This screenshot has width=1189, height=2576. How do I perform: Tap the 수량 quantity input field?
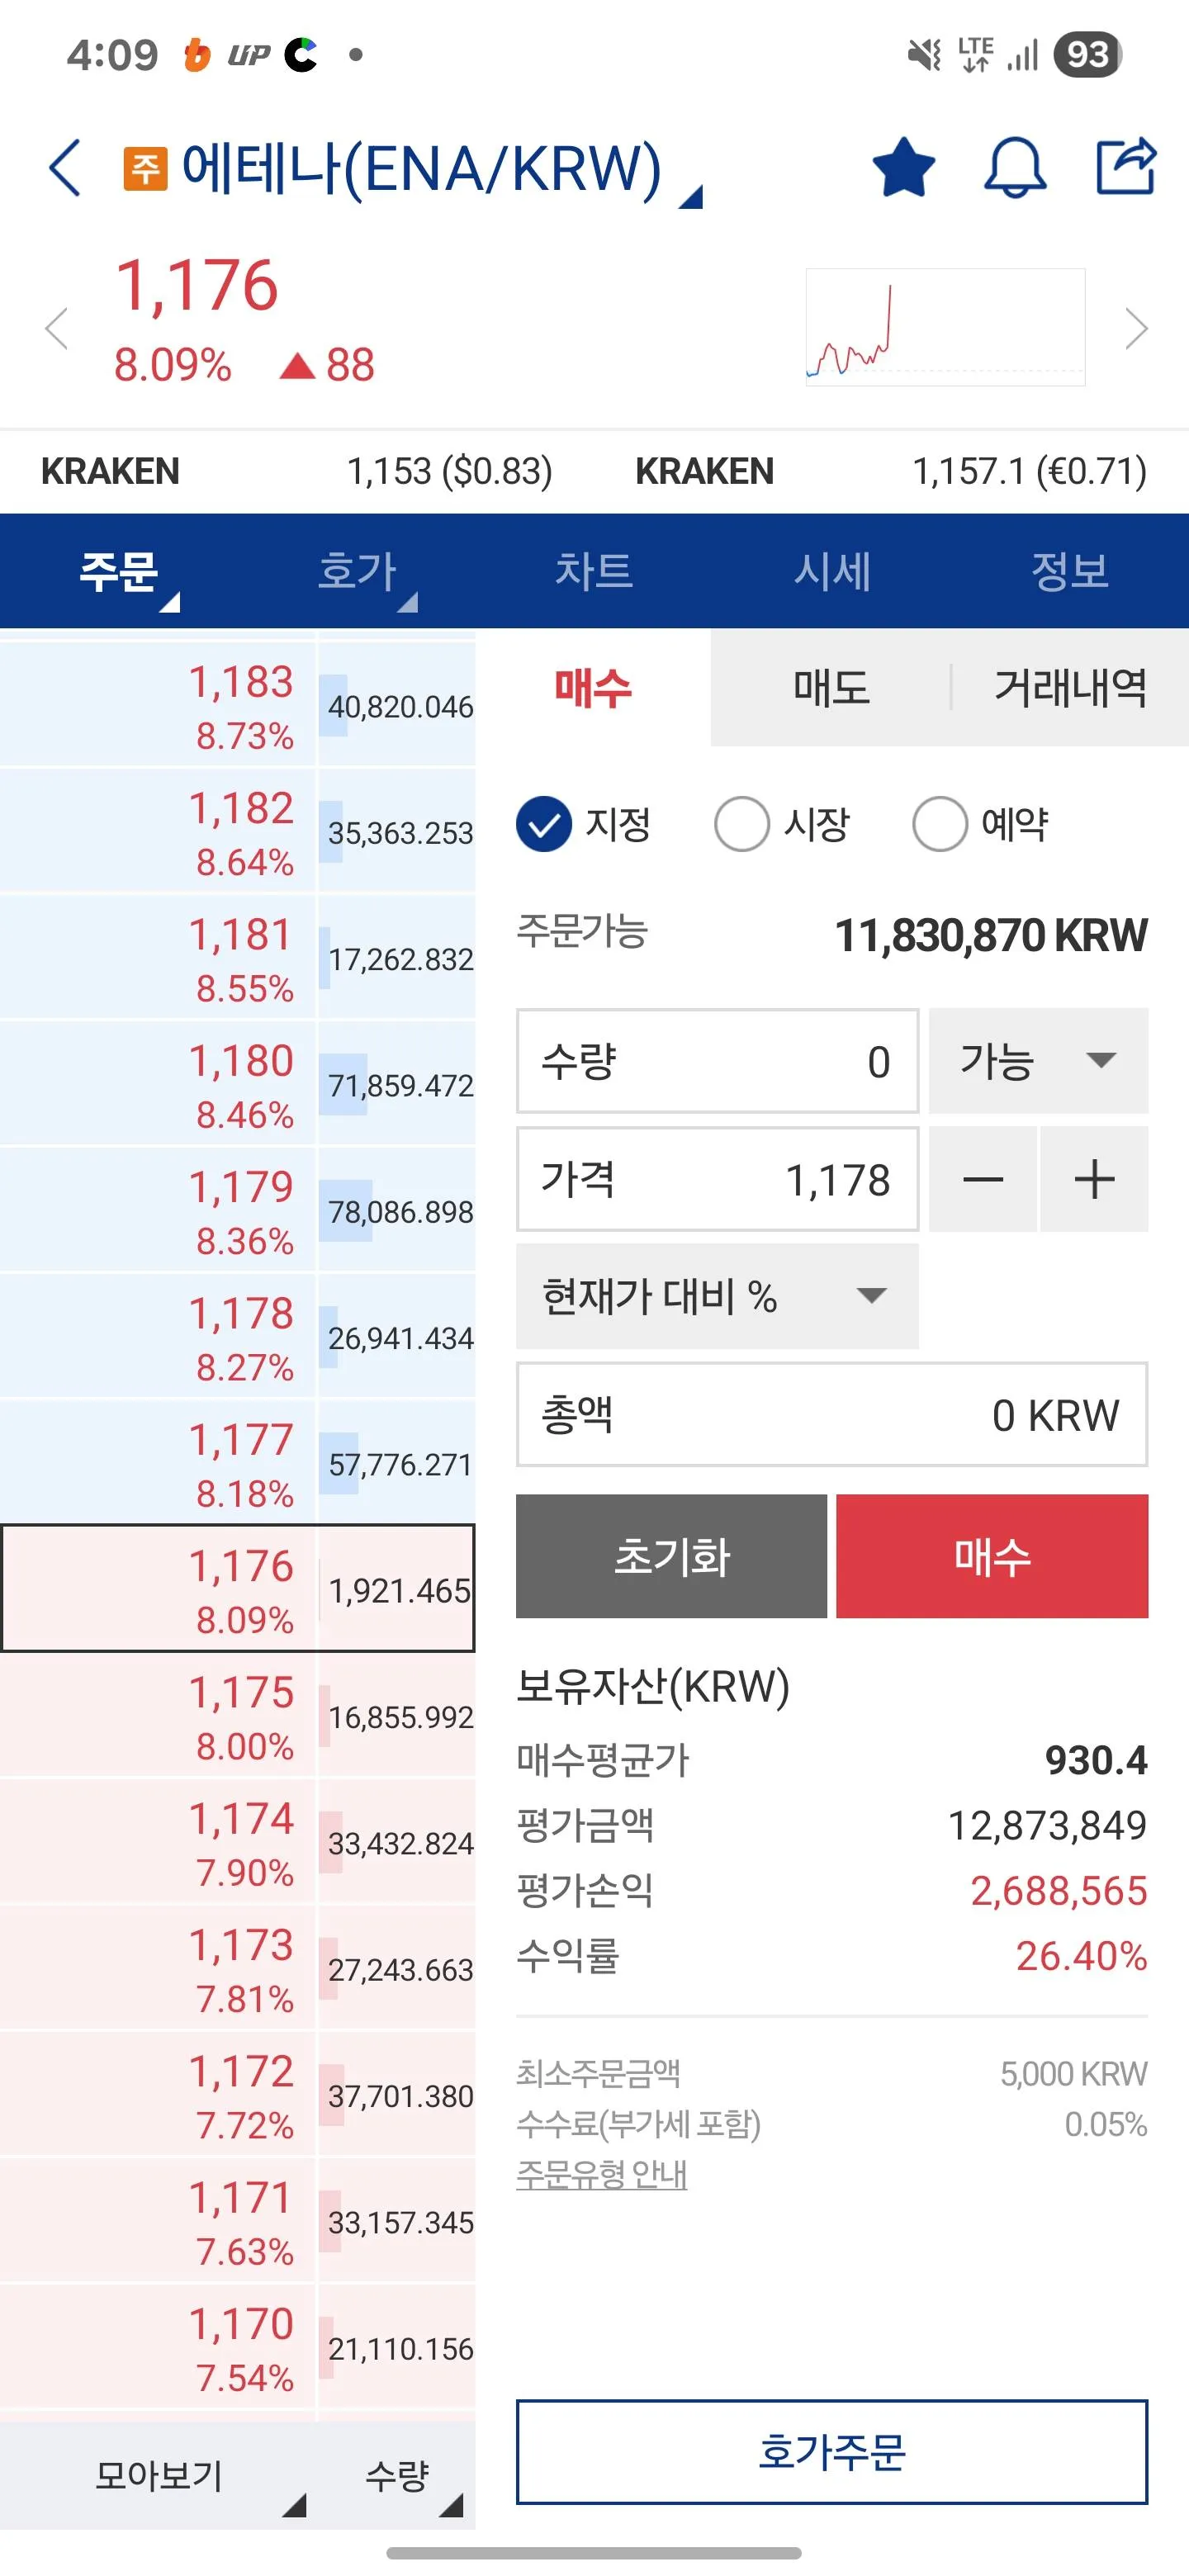pyautogui.click(x=717, y=1061)
